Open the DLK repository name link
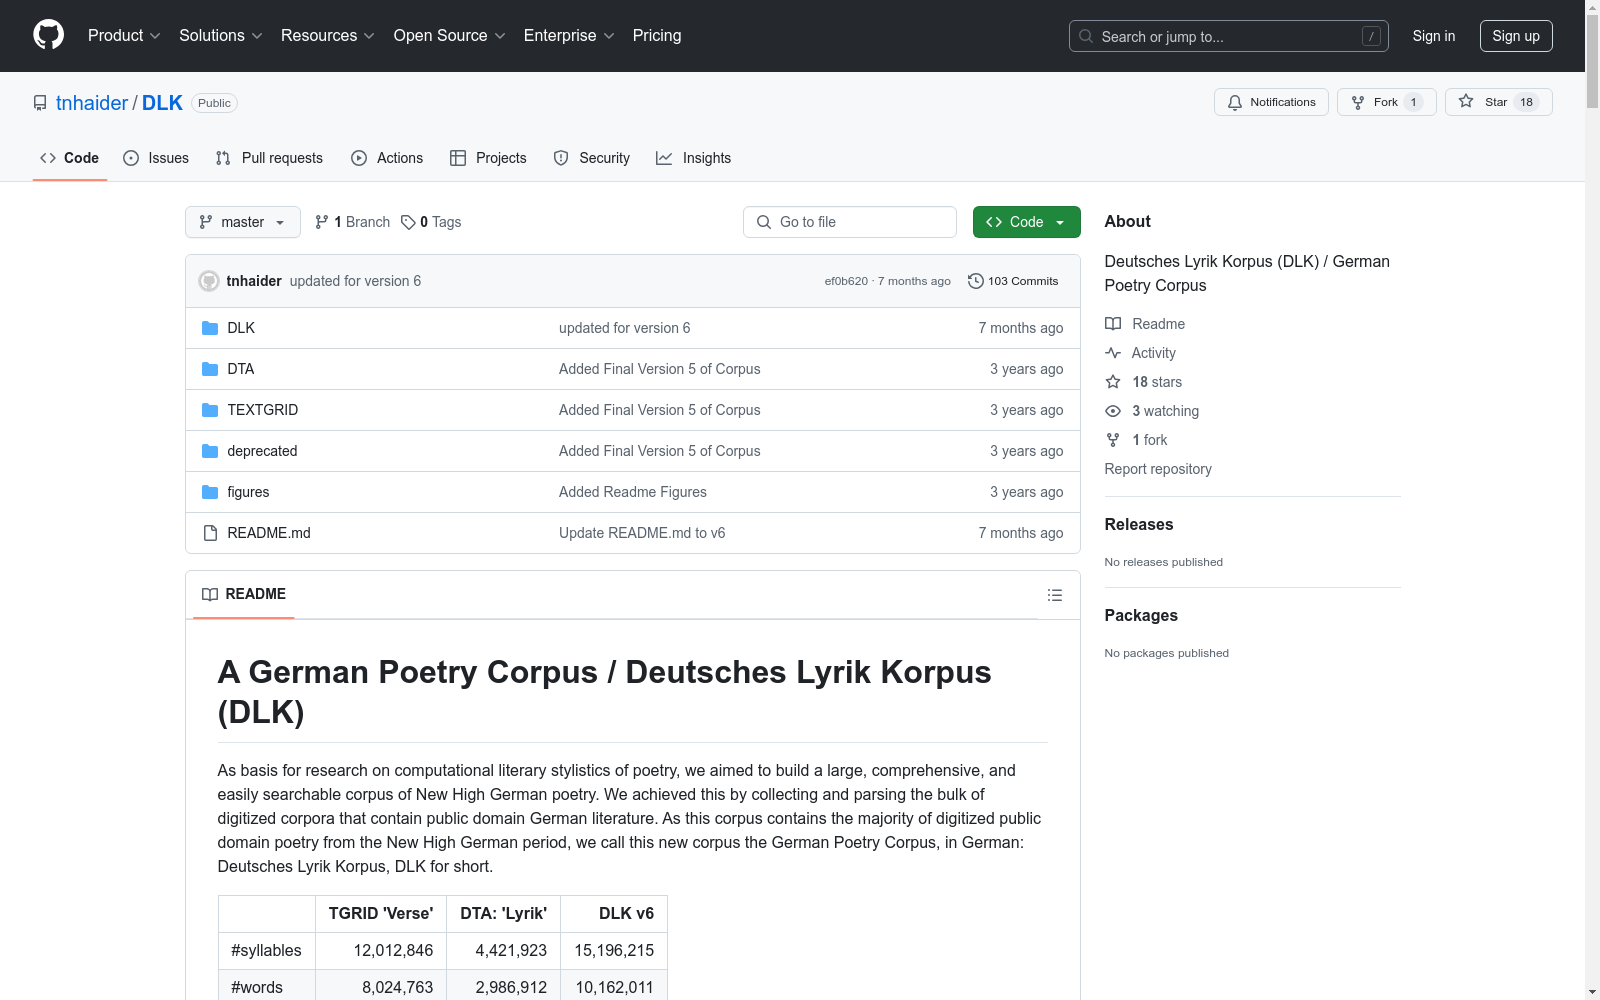Screen dimensions: 1600x1000 [x=162, y=103]
